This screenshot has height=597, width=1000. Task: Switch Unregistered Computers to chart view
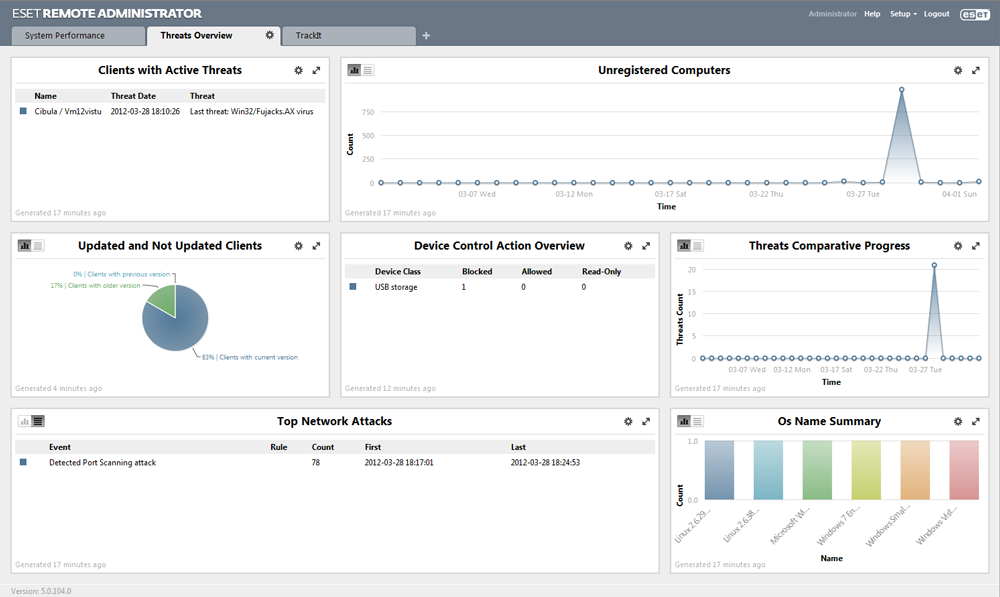[355, 70]
